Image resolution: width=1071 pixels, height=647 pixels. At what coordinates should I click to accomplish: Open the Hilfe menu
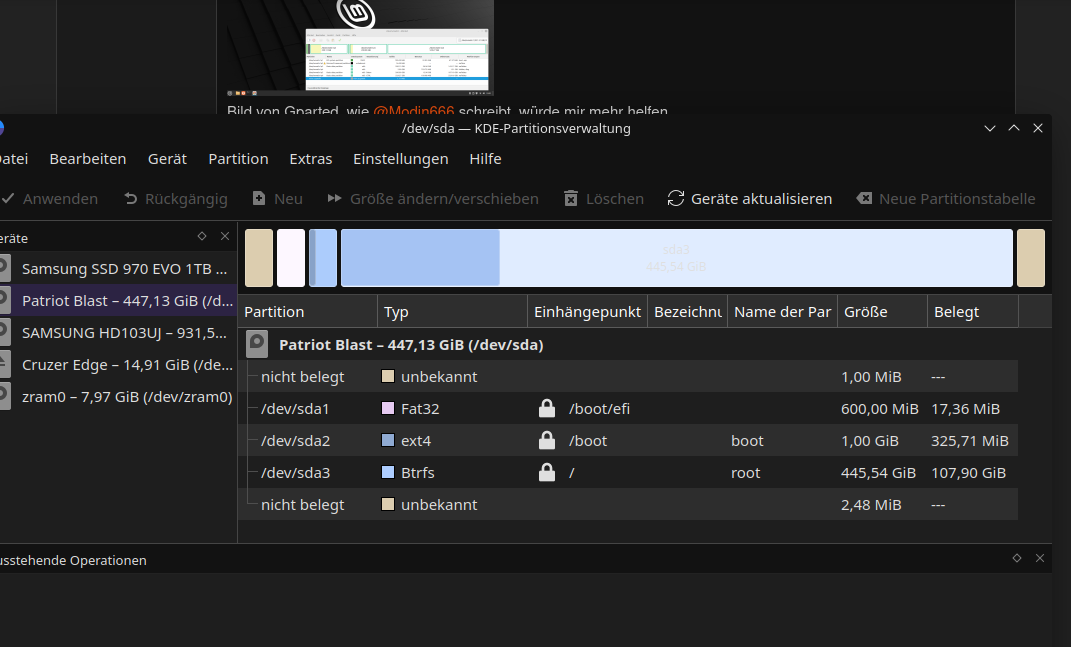(485, 159)
